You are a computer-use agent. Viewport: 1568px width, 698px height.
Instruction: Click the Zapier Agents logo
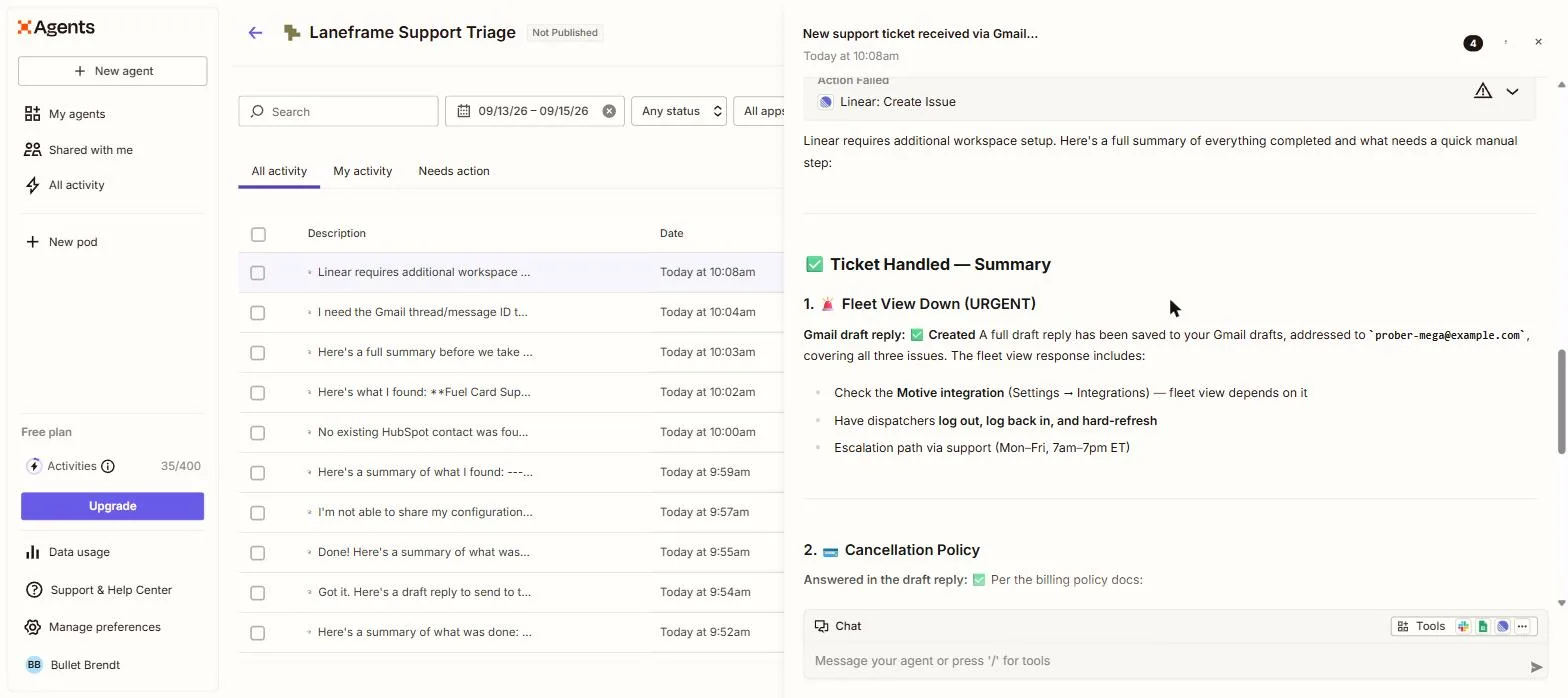(x=56, y=28)
